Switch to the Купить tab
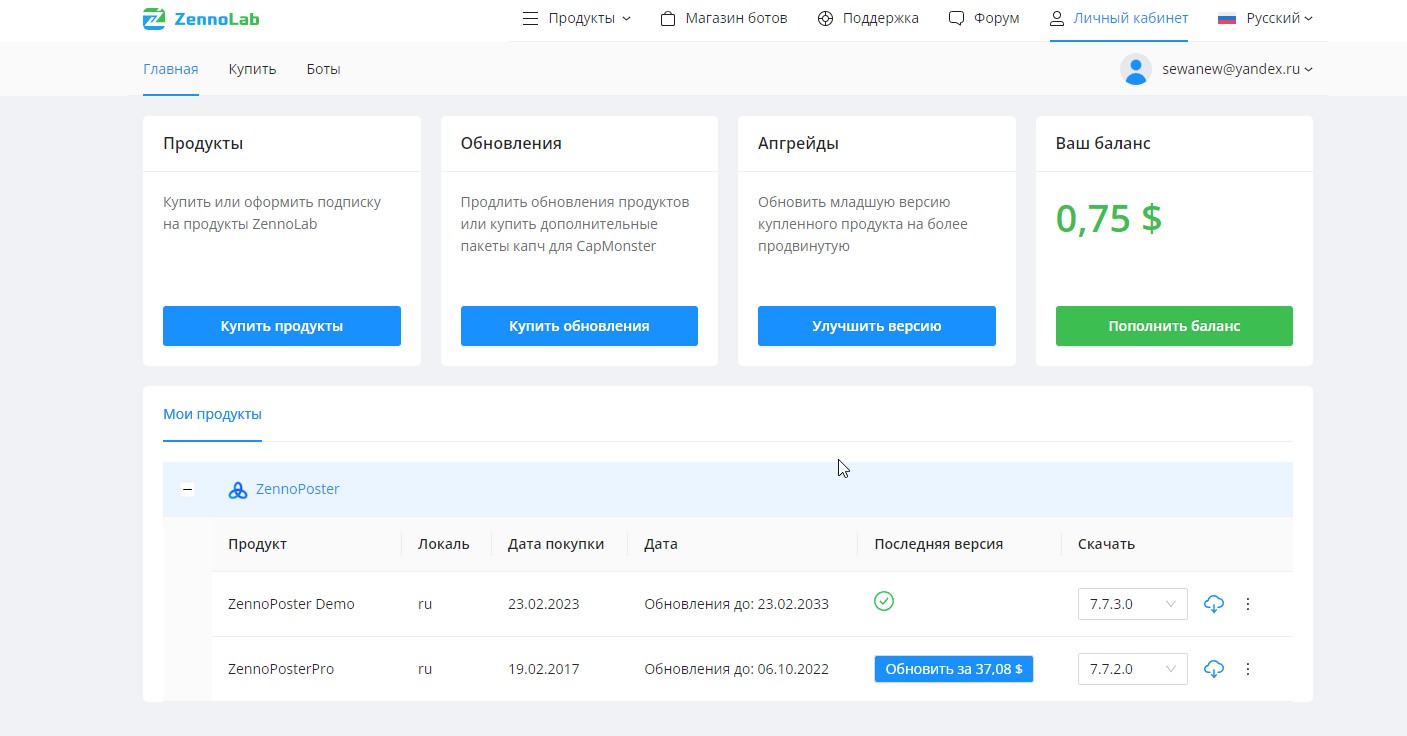The height and width of the screenshot is (736, 1407). [x=252, y=69]
